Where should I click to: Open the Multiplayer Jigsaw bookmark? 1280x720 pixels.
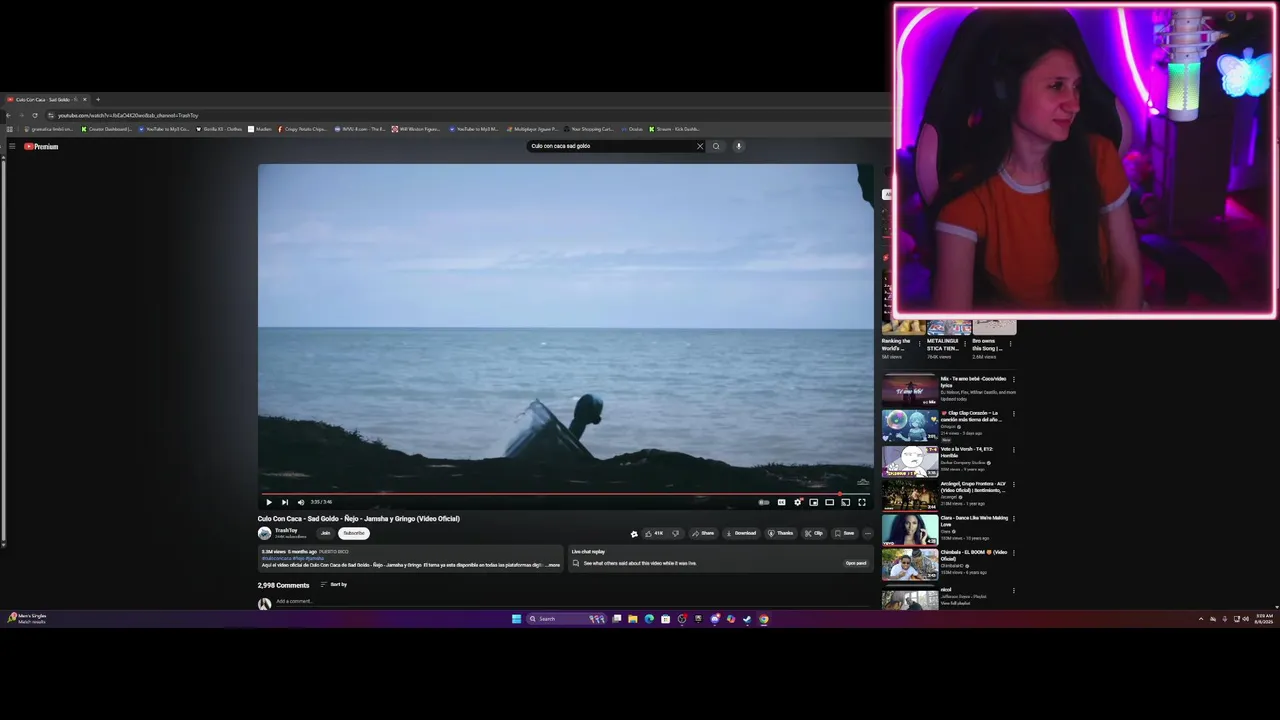click(533, 129)
